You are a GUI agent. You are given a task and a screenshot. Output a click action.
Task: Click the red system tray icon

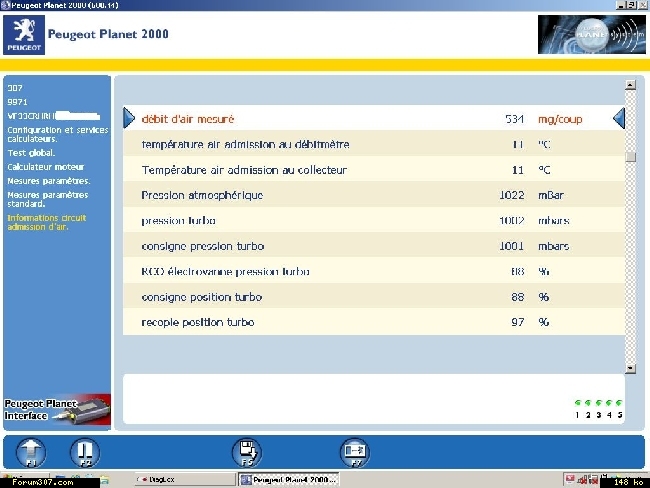click(570, 479)
